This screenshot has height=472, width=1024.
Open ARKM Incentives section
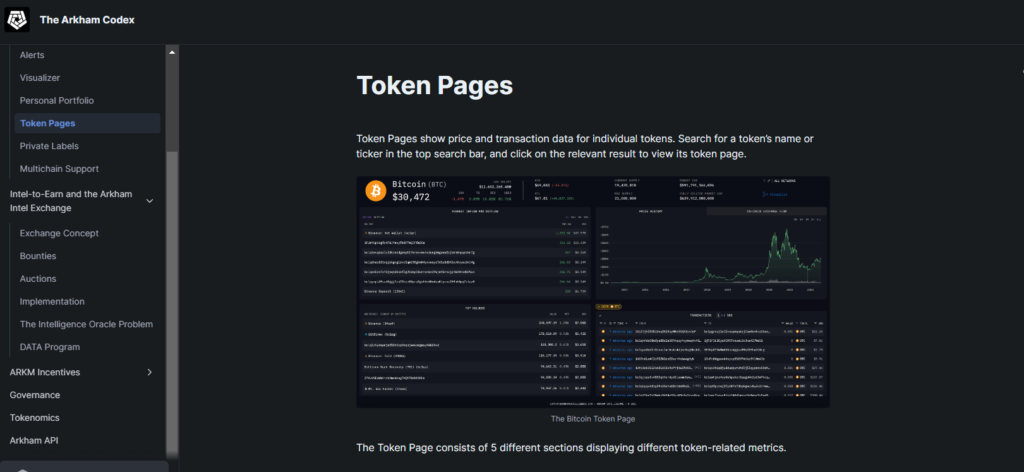pos(45,372)
